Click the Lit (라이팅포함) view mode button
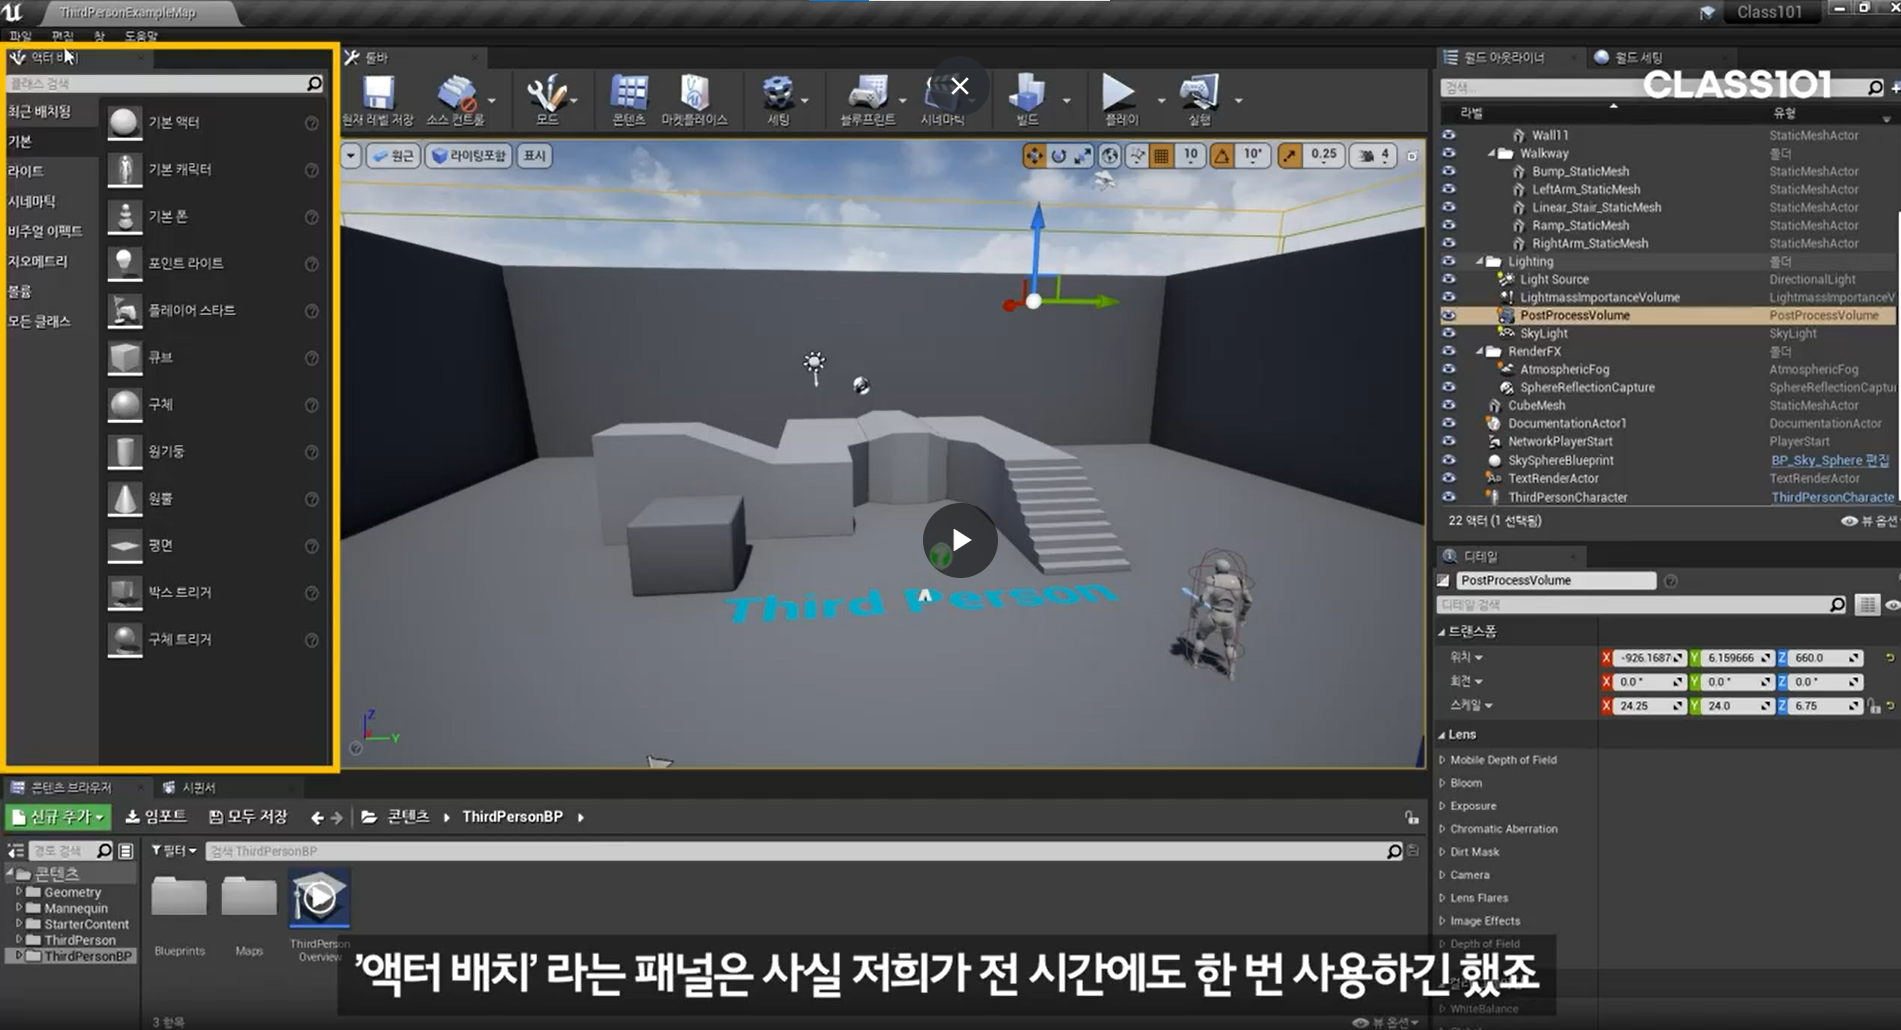This screenshot has height=1030, width=1901. tap(468, 155)
